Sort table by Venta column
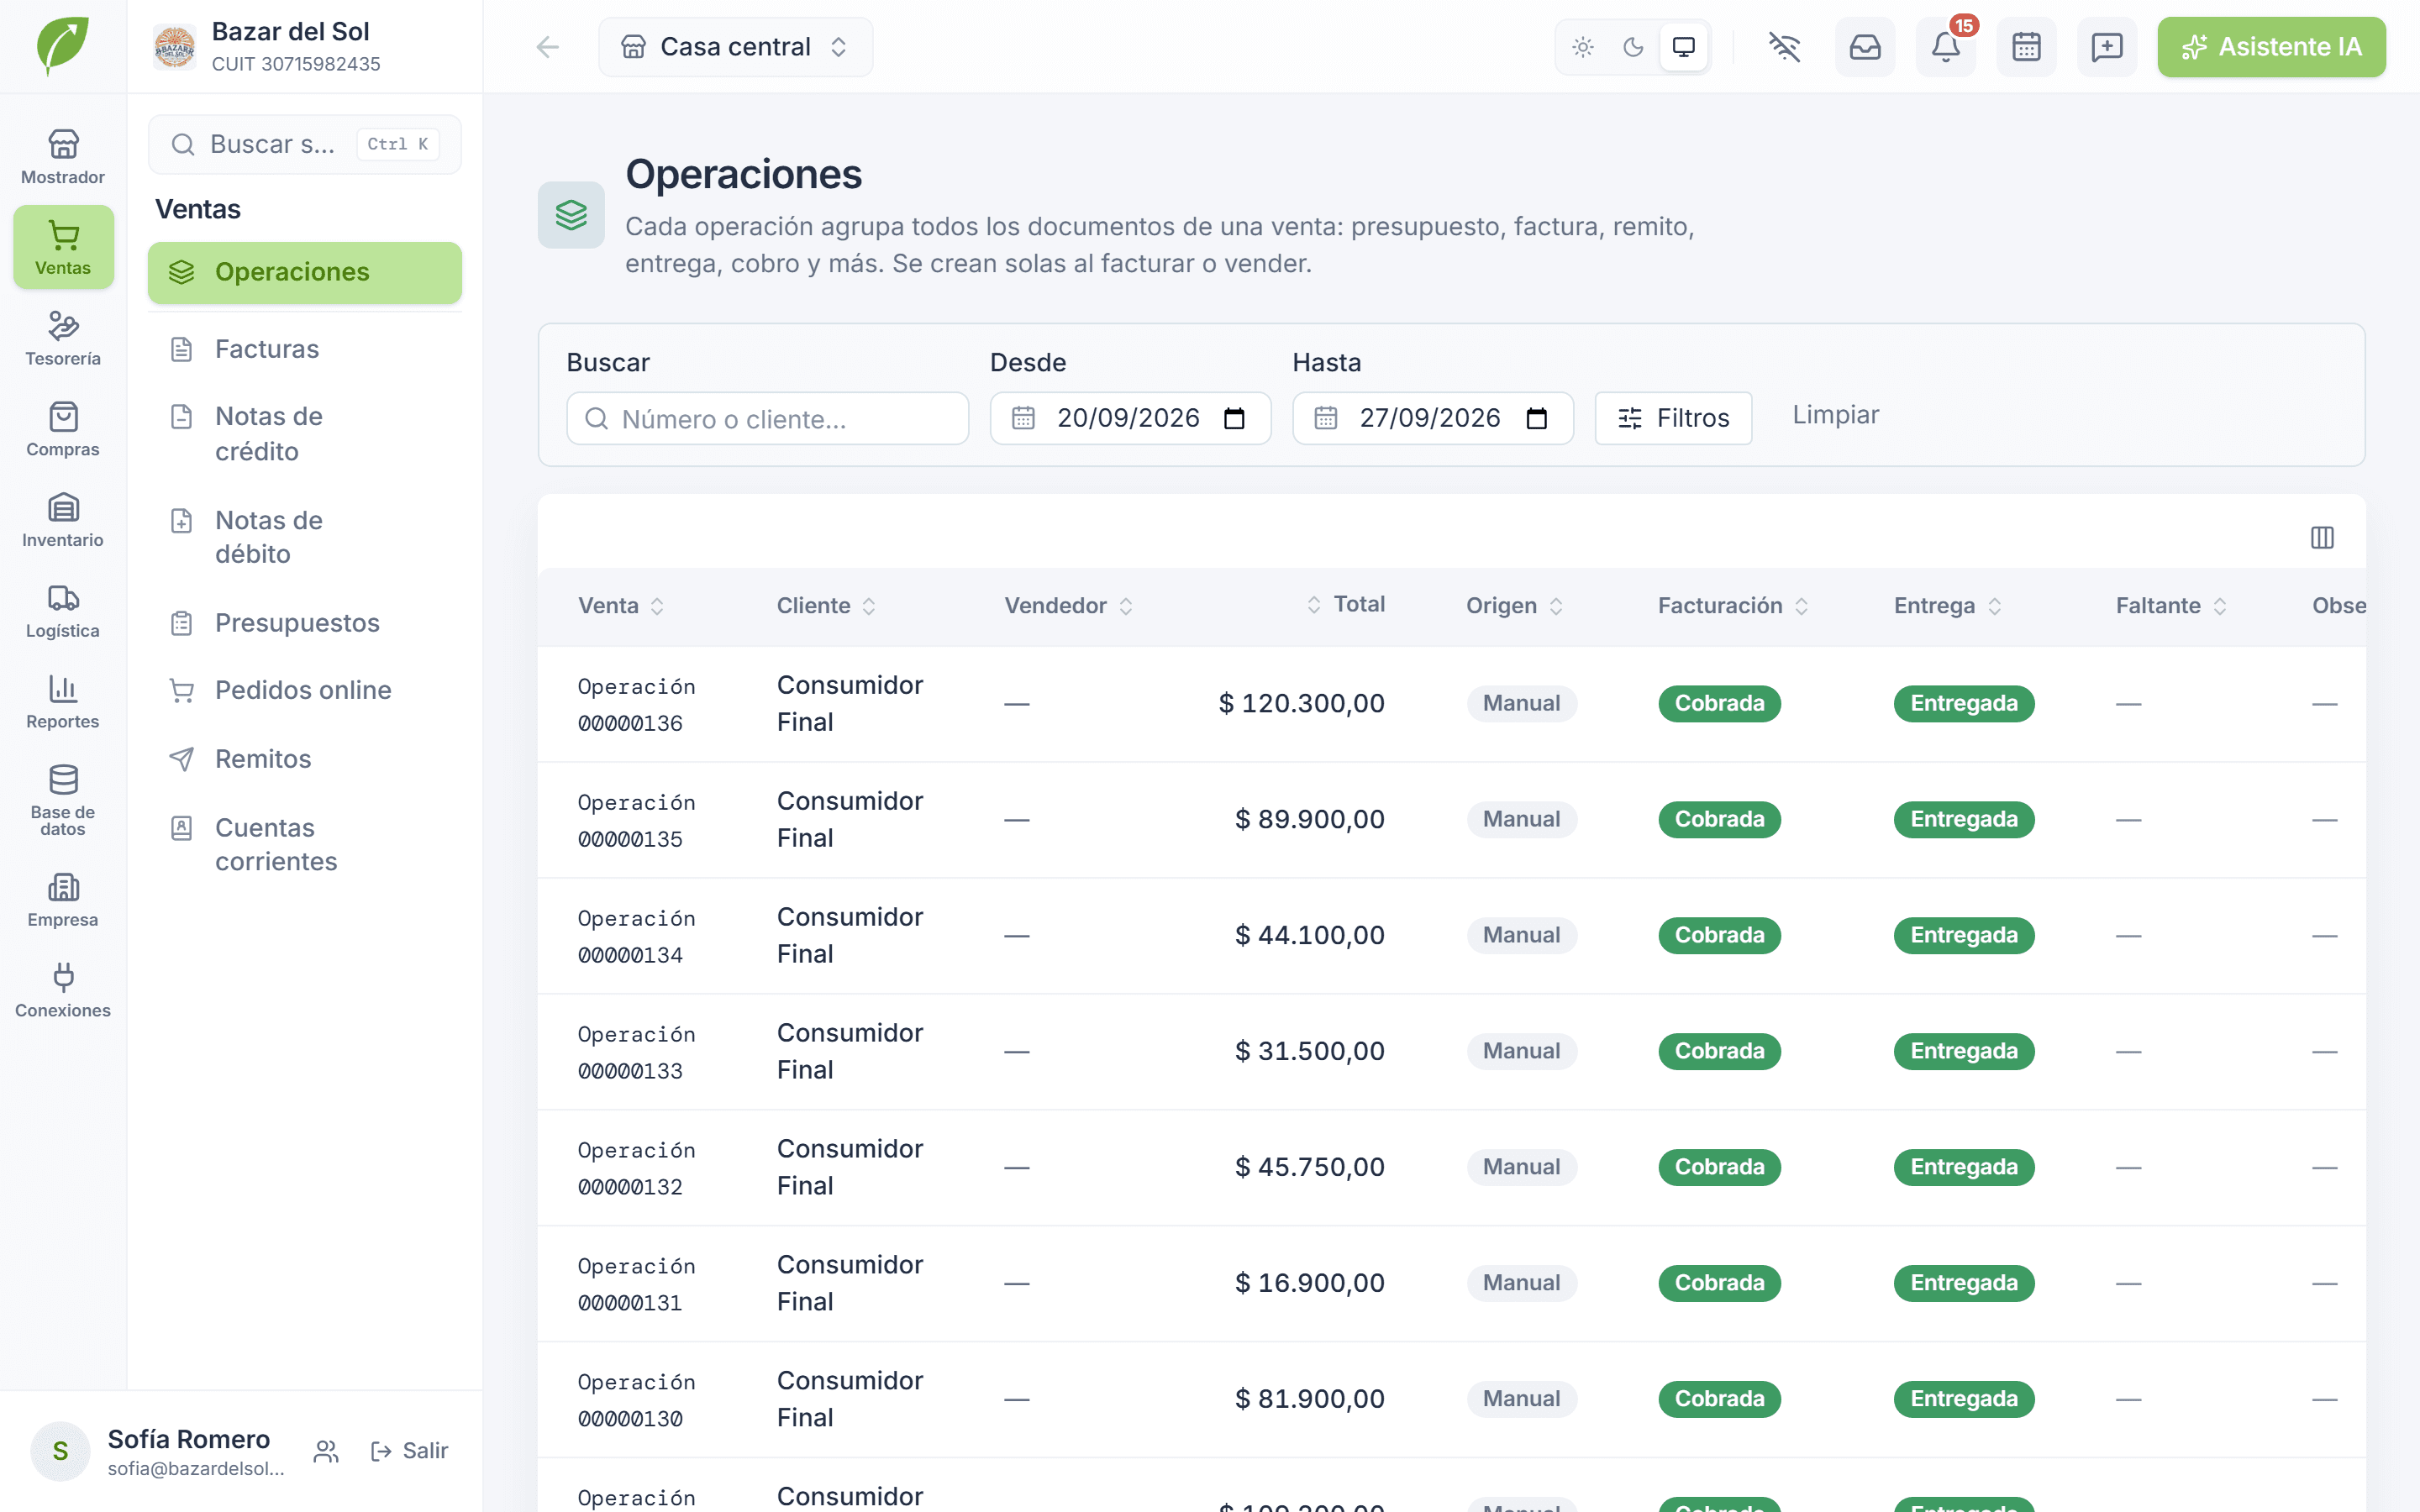Viewport: 2420px width, 1512px height. pyautogui.click(x=621, y=606)
